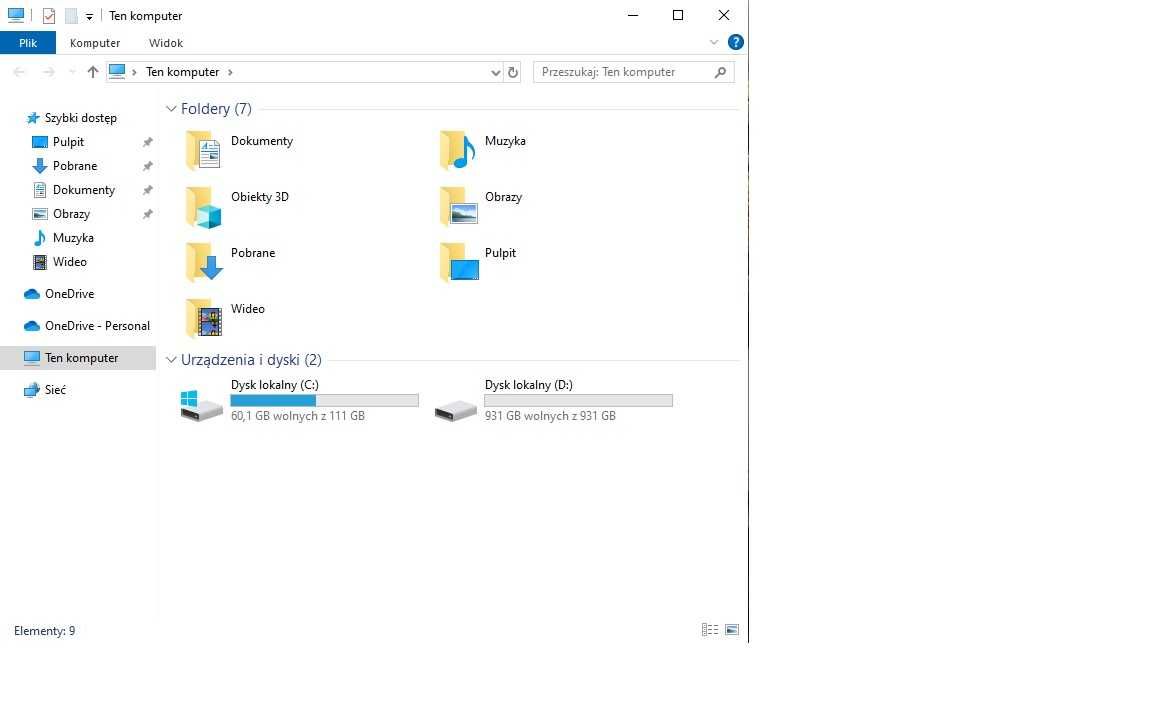Click the pin icon next to sidebar Pulpit
Screen dimensions: 1152x720
(x=148, y=142)
